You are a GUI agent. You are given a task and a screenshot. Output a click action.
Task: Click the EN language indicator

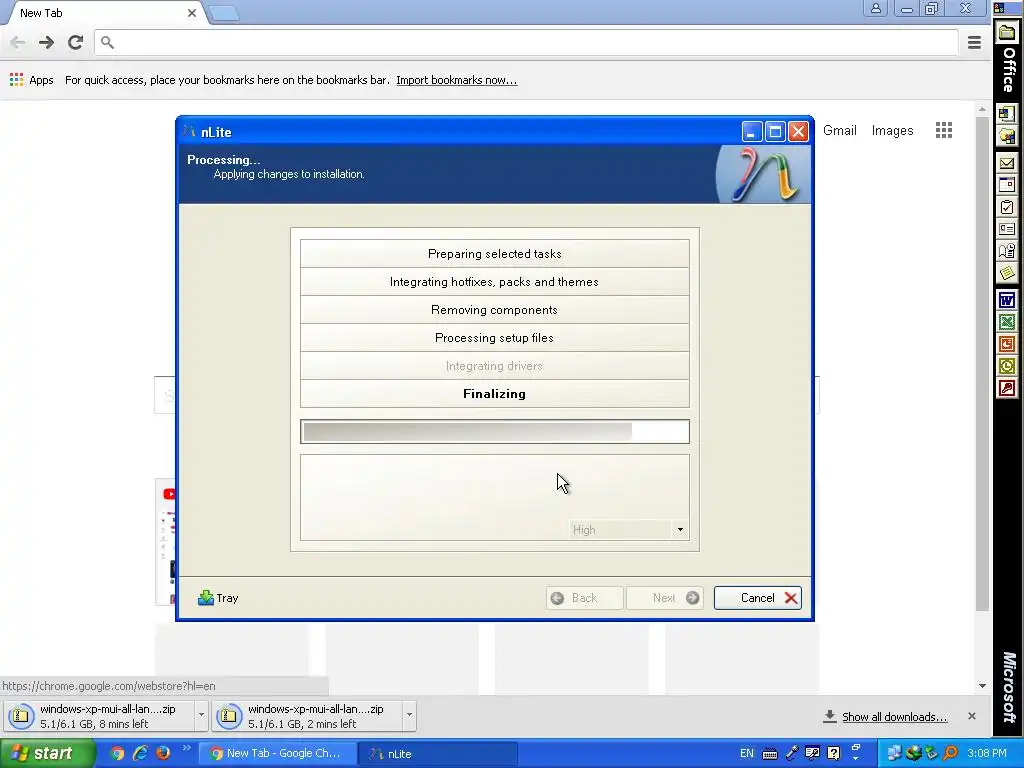coord(746,753)
